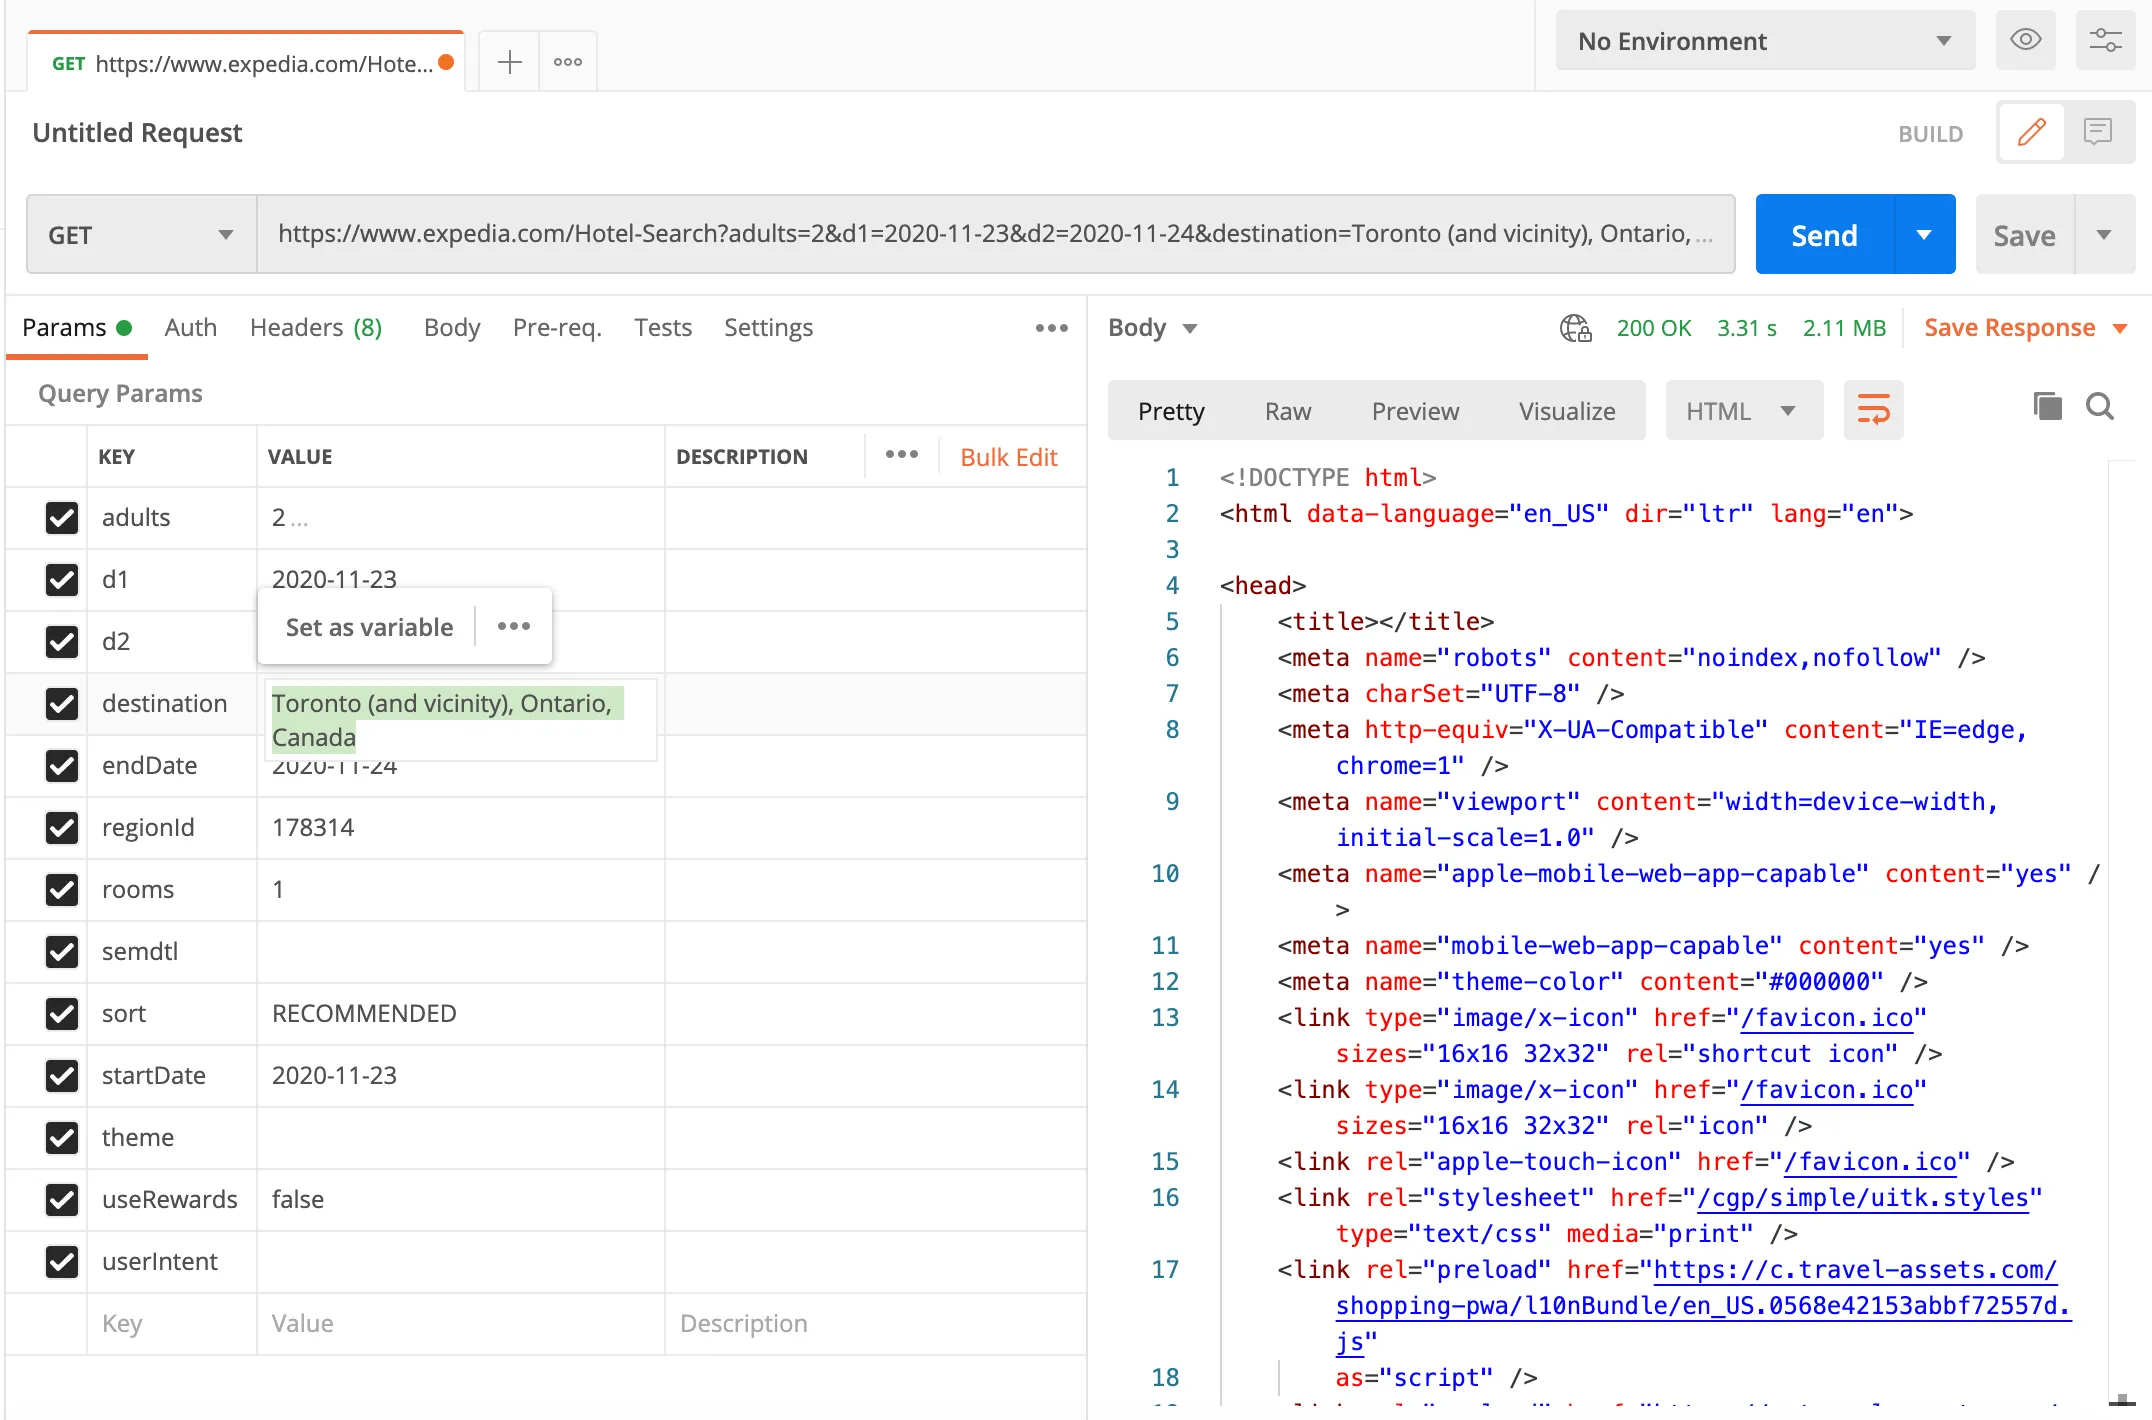The image size is (2152, 1420).
Task: Uncheck the rooms parameter
Action: point(62,890)
